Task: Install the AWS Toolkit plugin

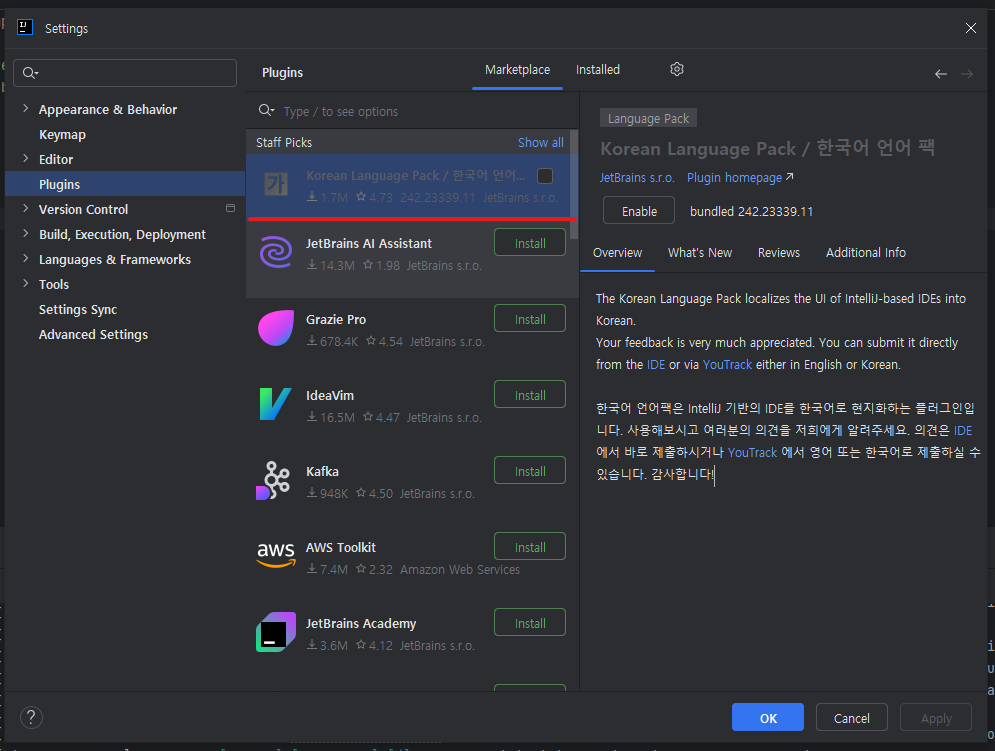Action: coord(530,547)
